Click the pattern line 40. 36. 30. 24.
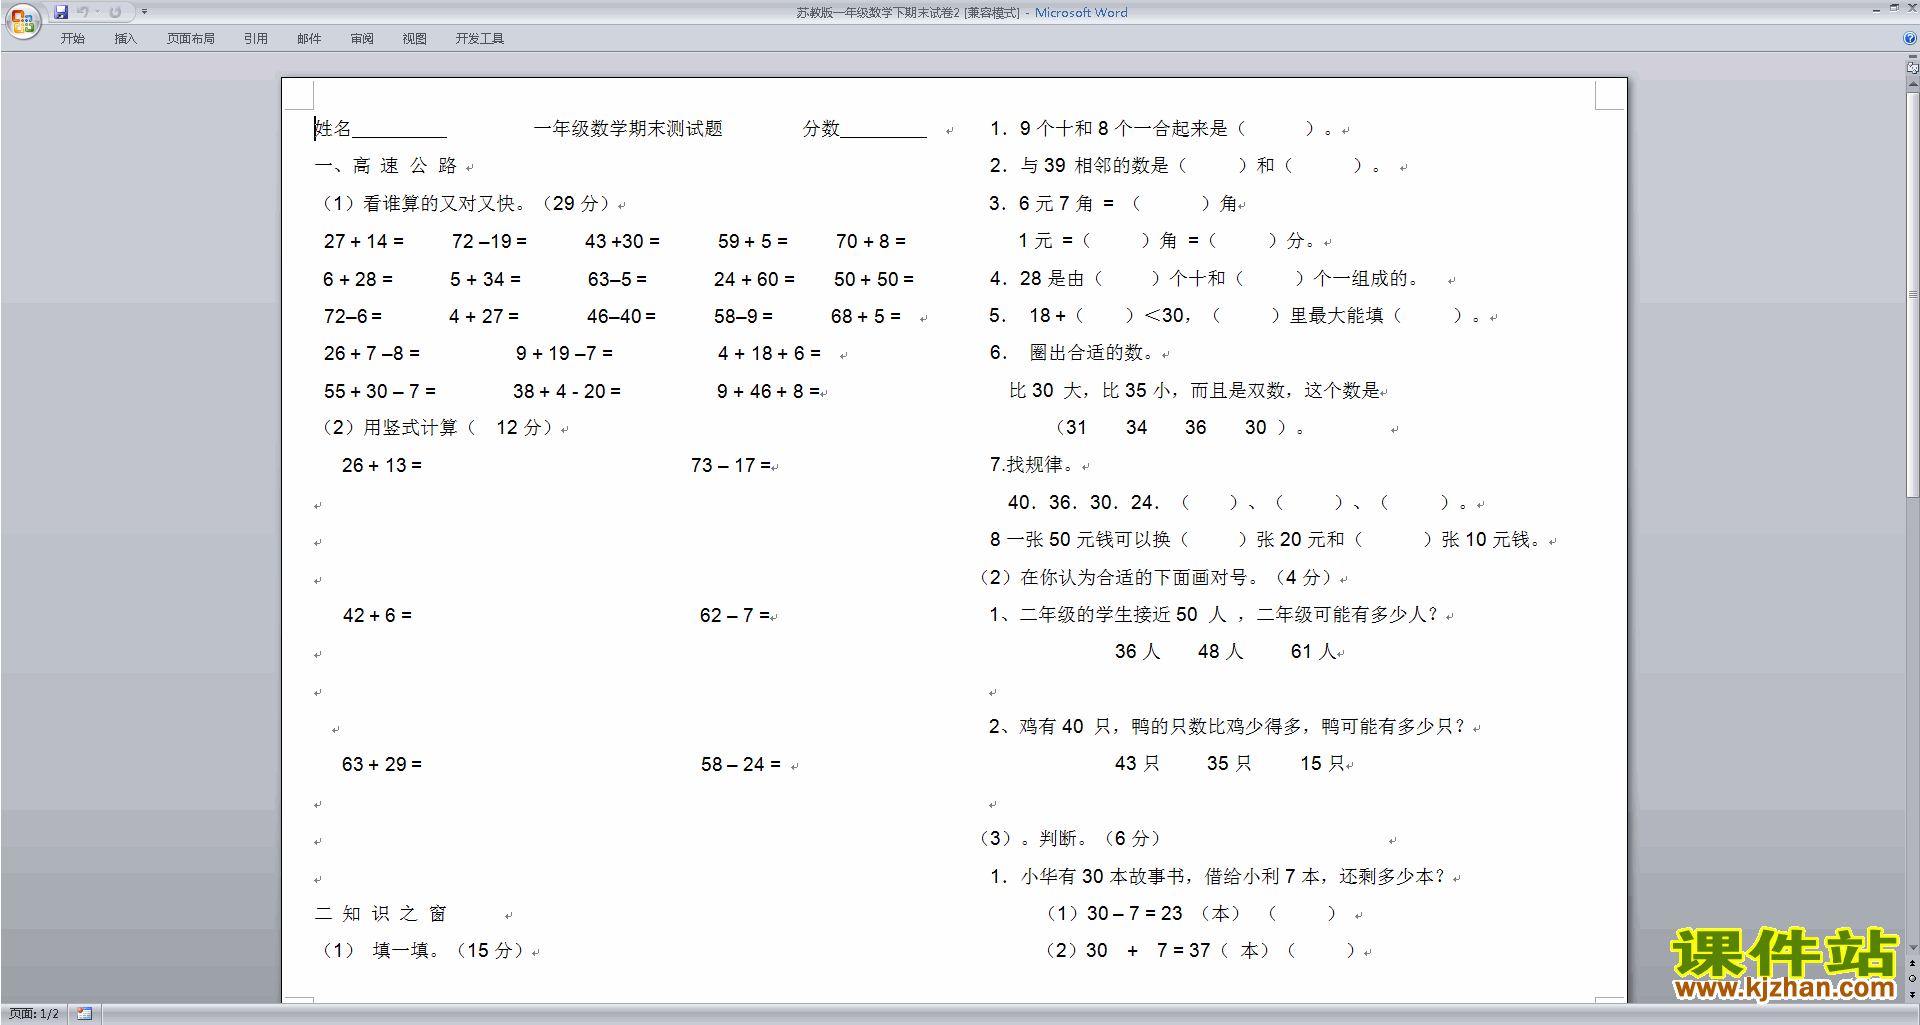 (1084, 502)
